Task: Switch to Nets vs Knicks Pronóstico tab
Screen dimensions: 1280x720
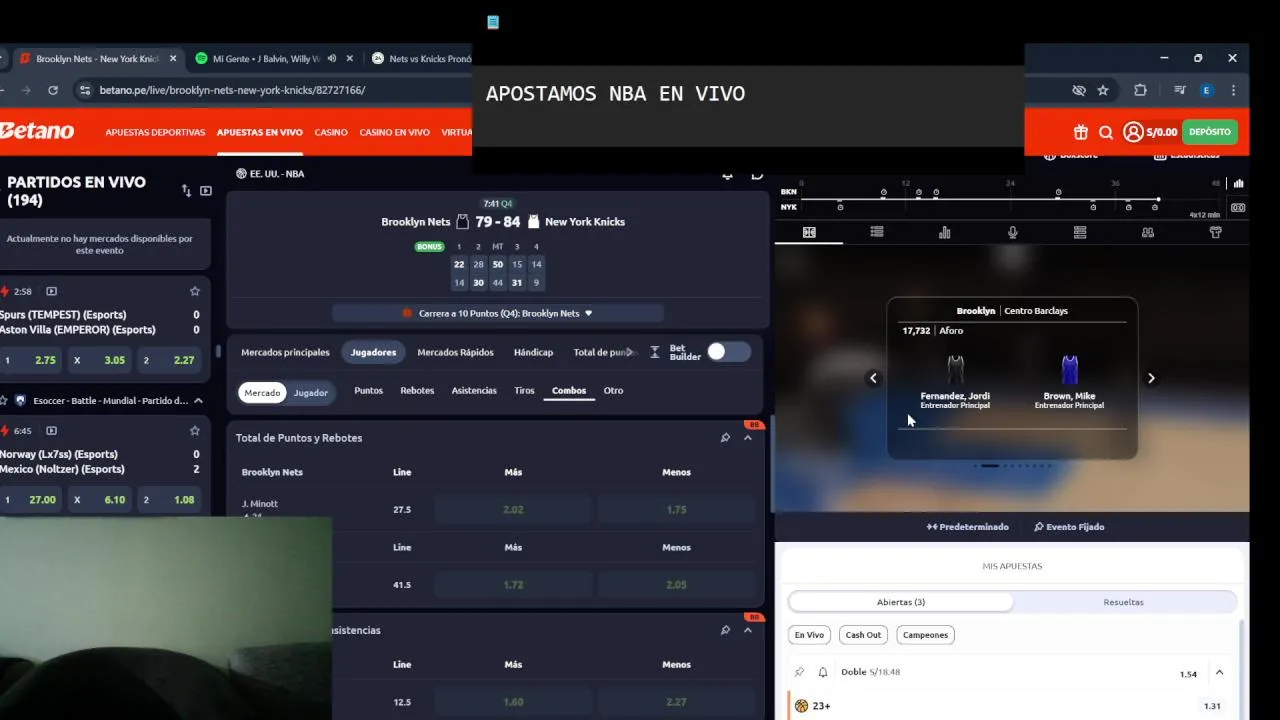Action: [x=420, y=59]
